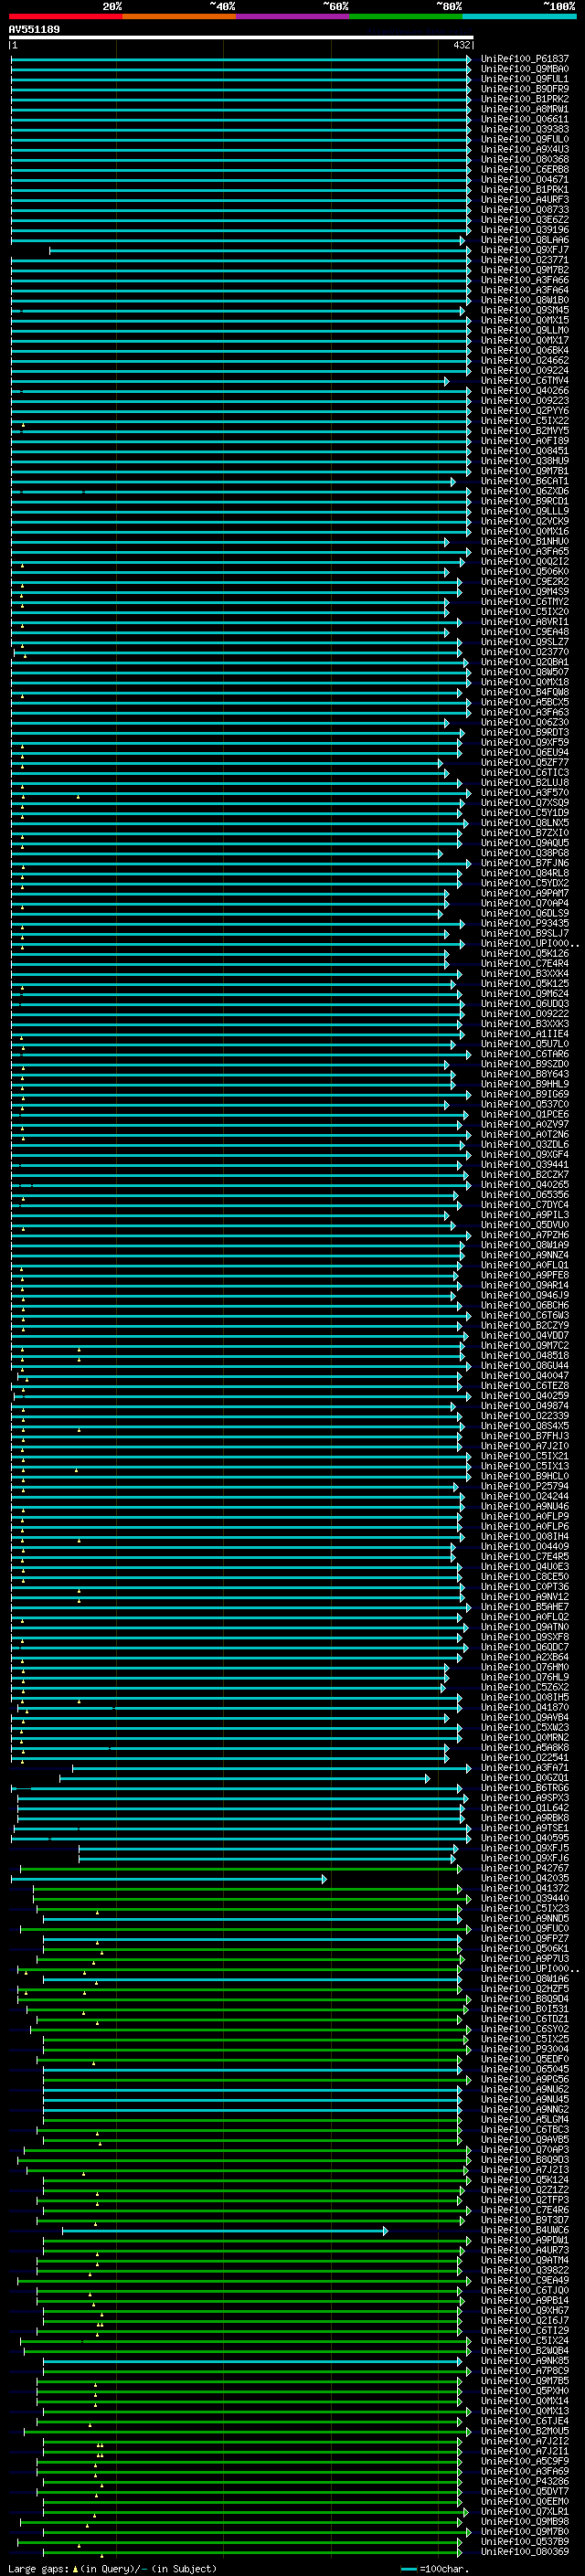Select UniRef100_Q39441 in the hit list
This screenshot has height=2576, width=585.
[x=525, y=1165]
